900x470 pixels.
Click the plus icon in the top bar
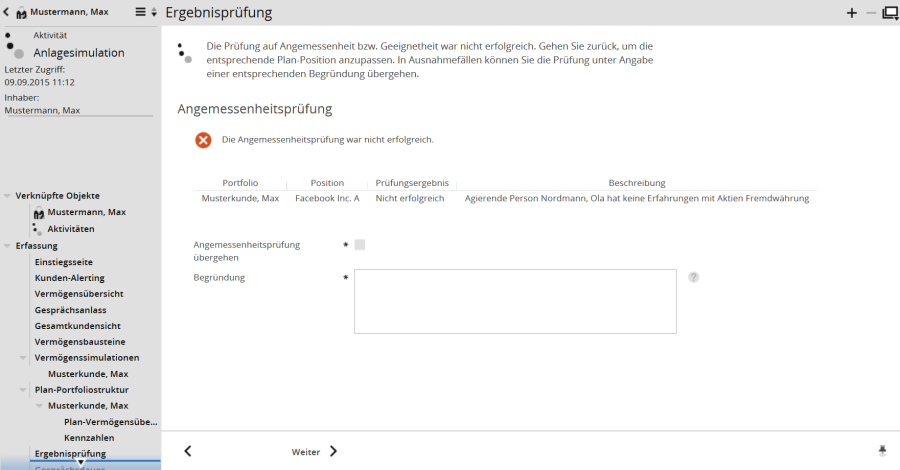852,13
